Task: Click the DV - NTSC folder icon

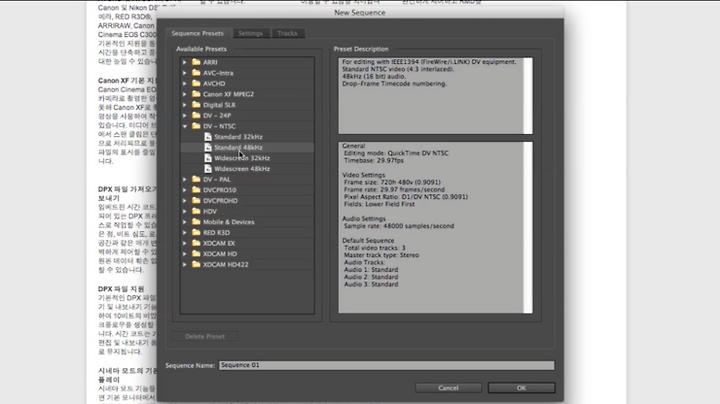Action: click(196, 126)
